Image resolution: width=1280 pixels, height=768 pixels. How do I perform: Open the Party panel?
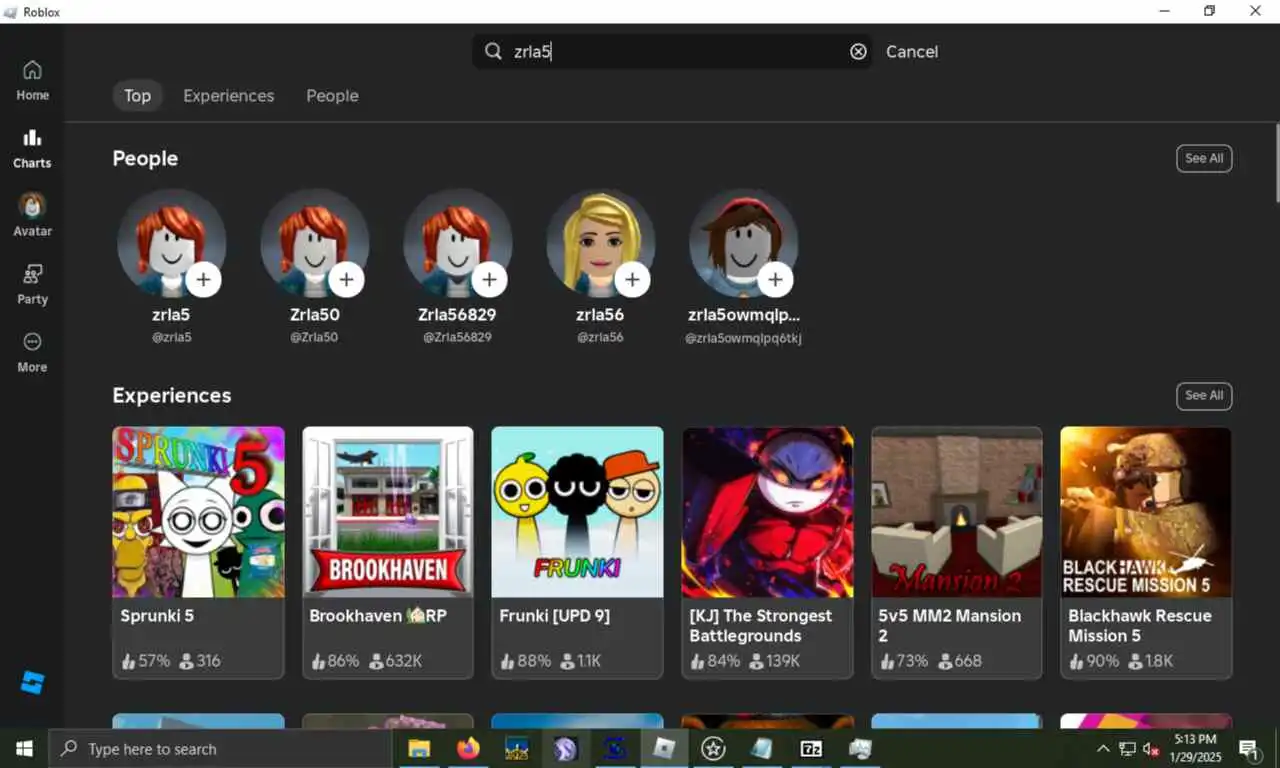click(32, 284)
